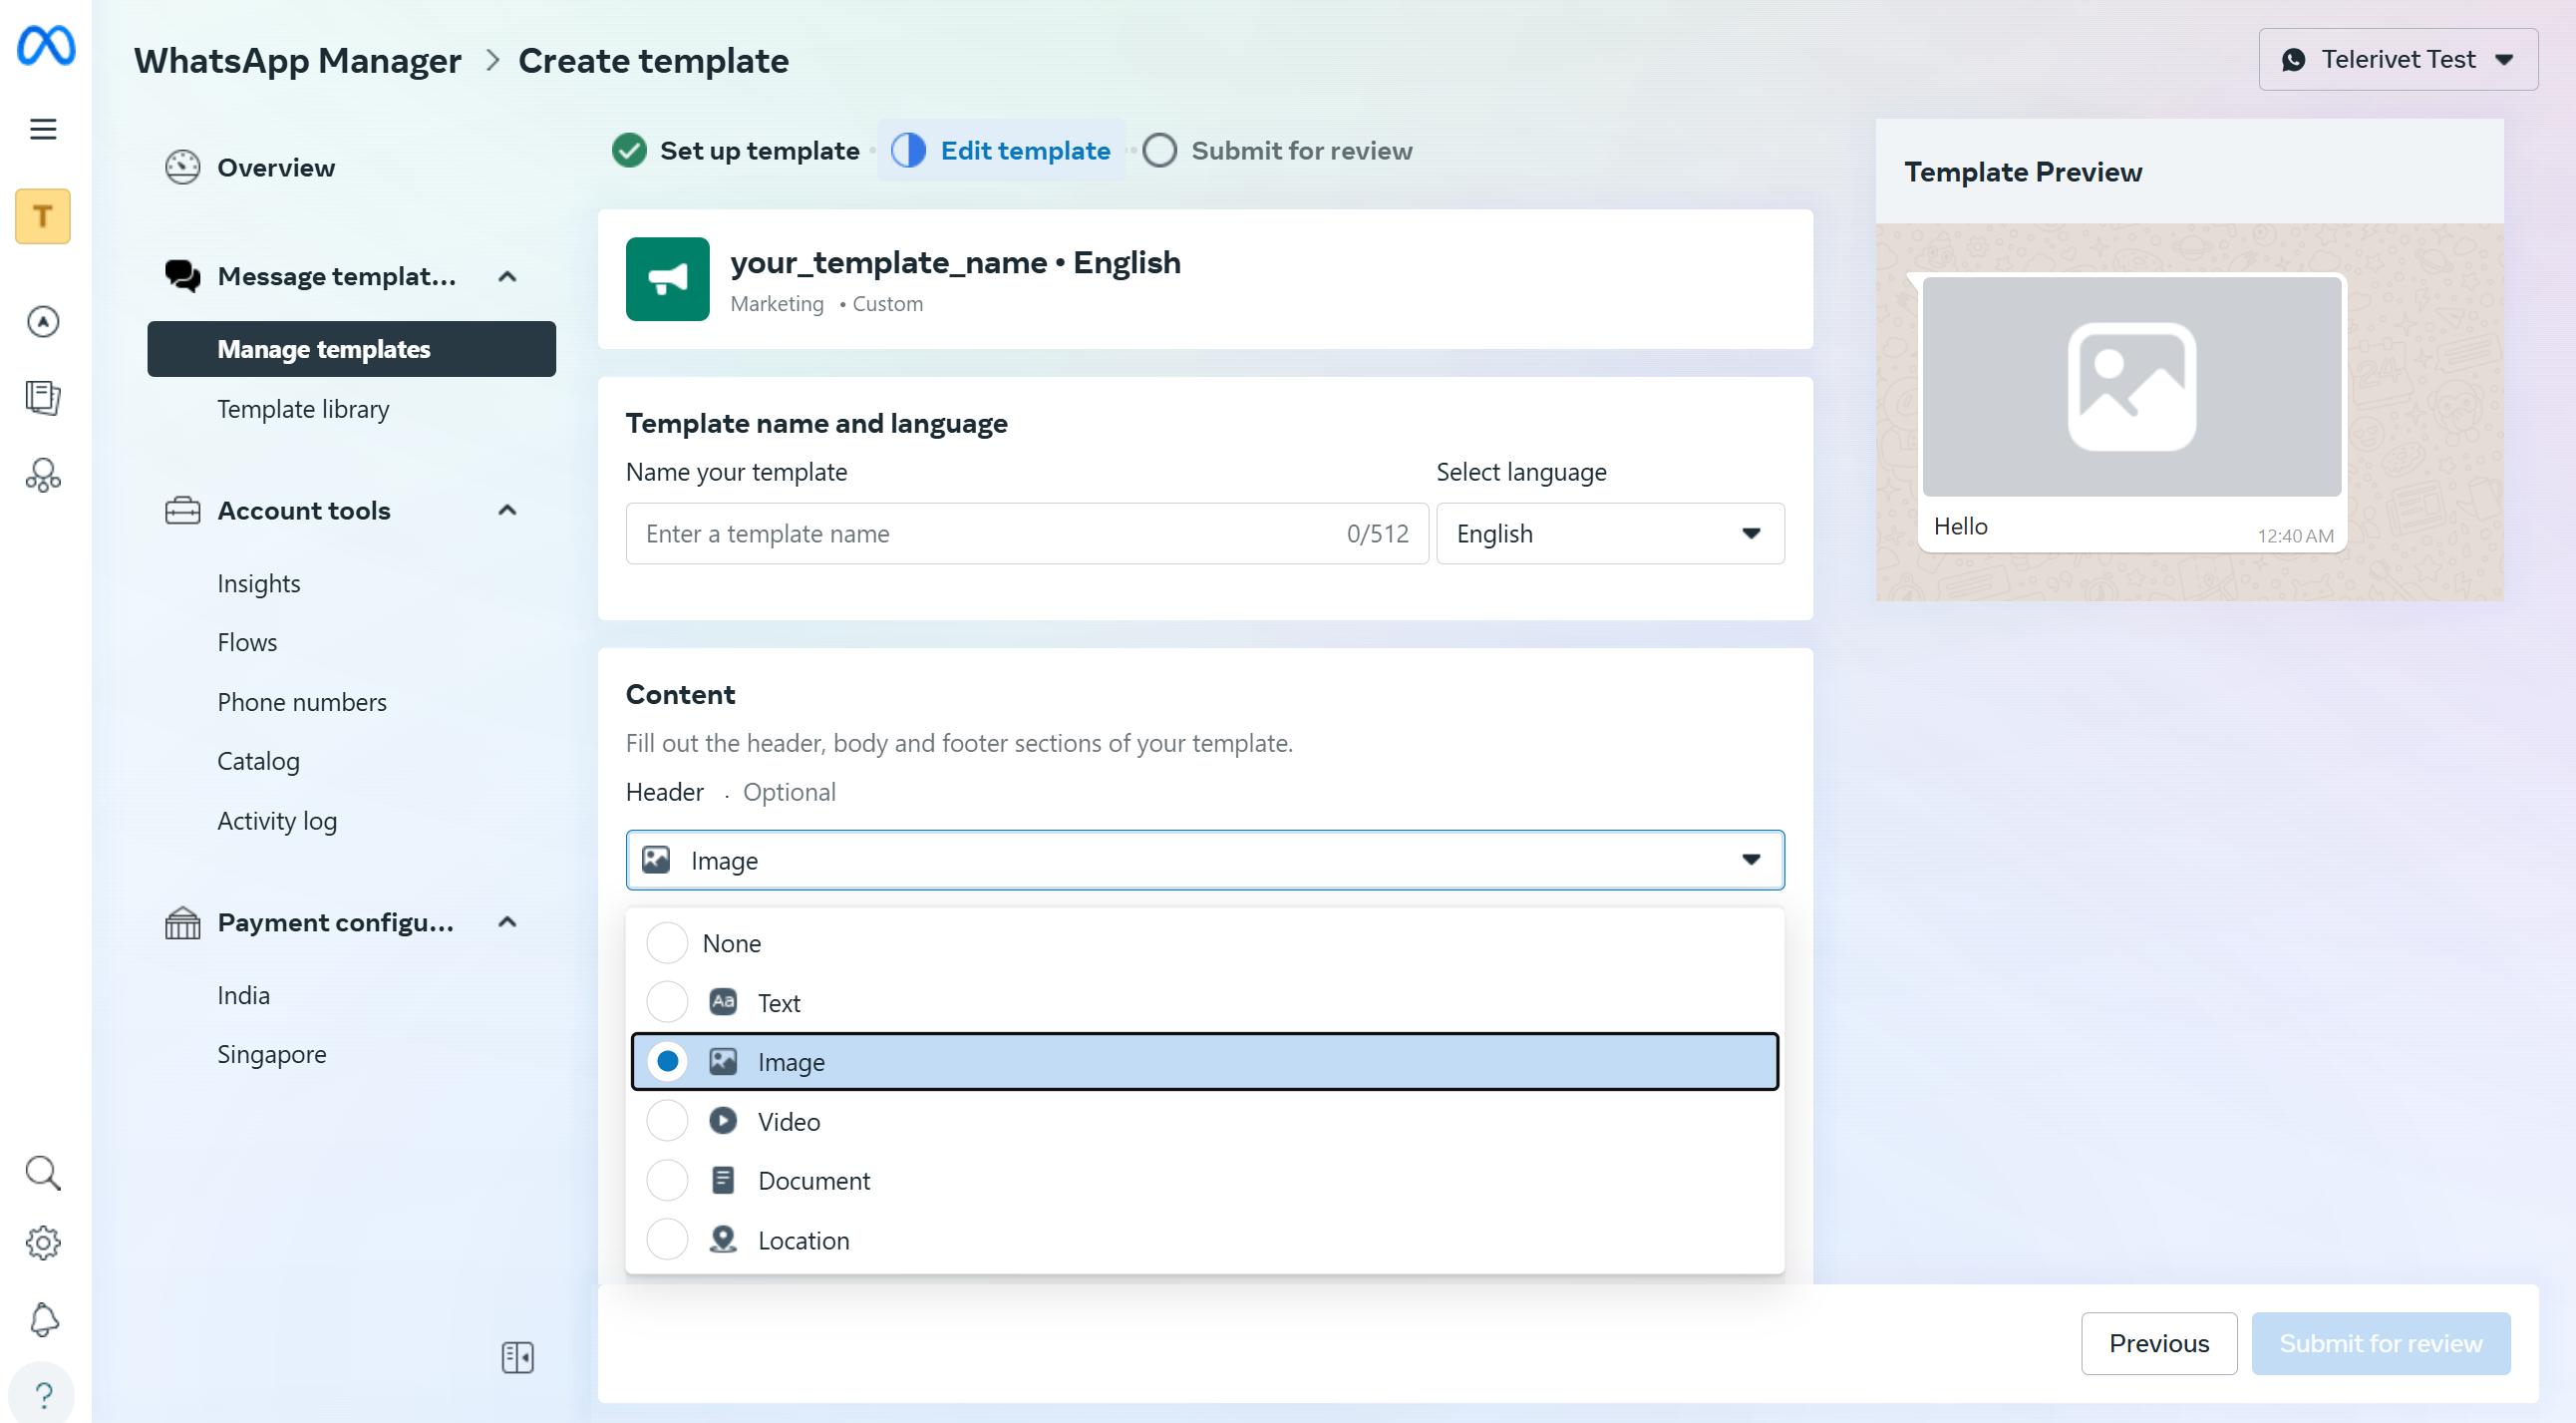Open the stacked pages icon in left rail

(43, 398)
